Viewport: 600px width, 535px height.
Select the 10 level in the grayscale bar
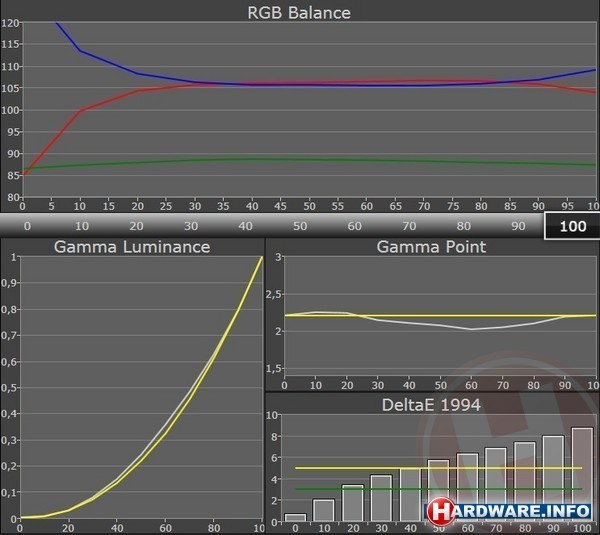point(82,226)
